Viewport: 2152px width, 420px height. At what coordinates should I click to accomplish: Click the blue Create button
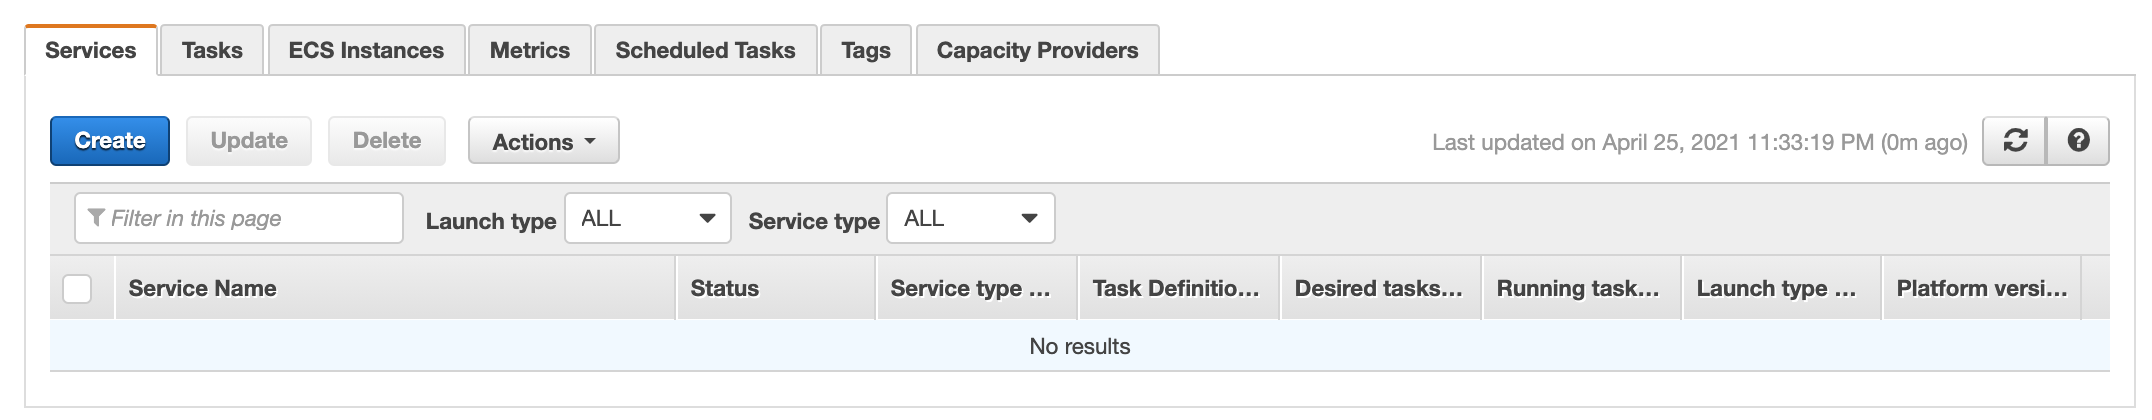pos(110,141)
